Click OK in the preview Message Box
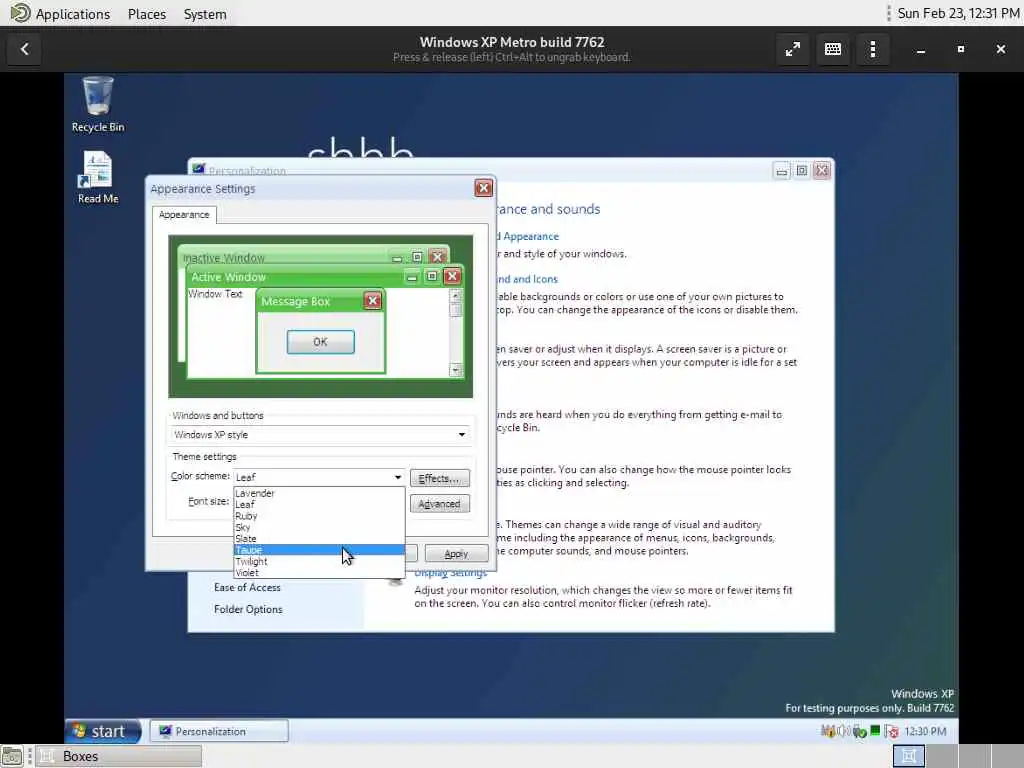The width and height of the screenshot is (1024, 768). coord(320,342)
